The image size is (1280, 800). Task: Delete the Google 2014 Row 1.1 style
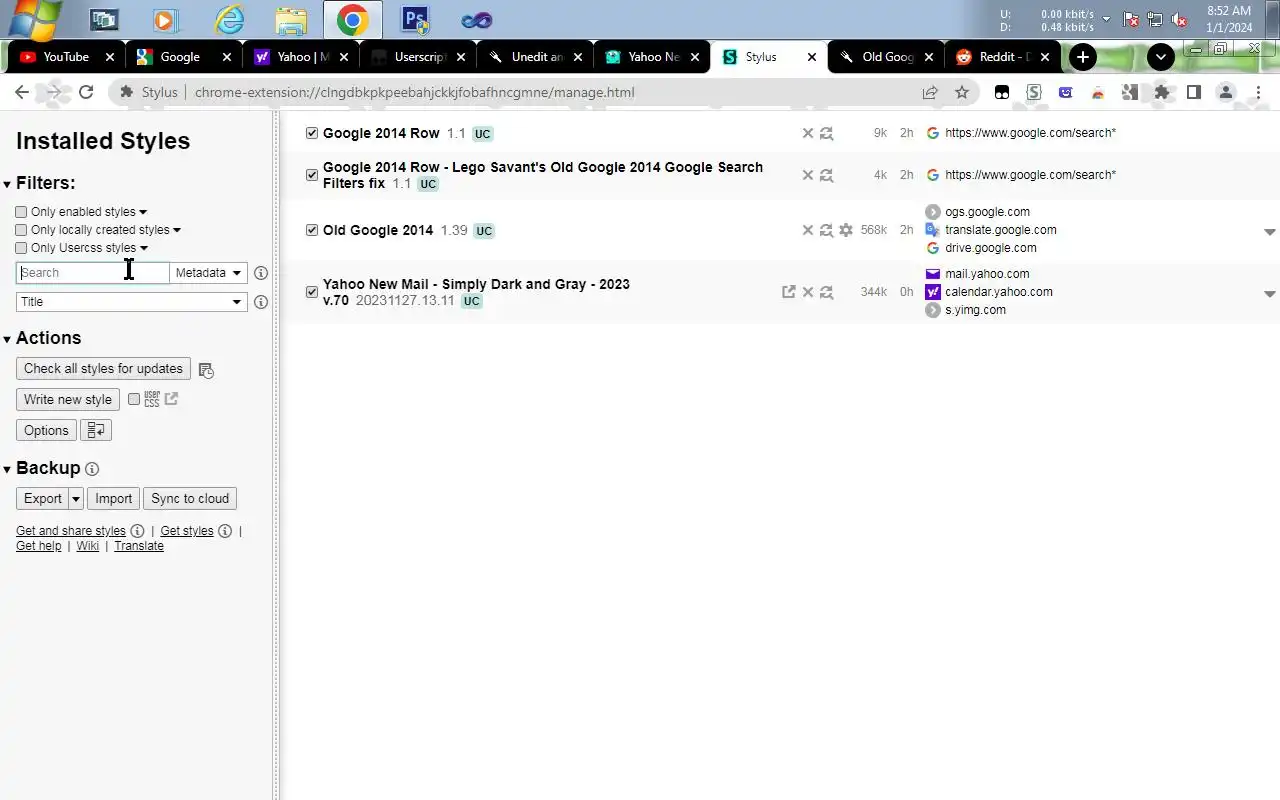[808, 133]
